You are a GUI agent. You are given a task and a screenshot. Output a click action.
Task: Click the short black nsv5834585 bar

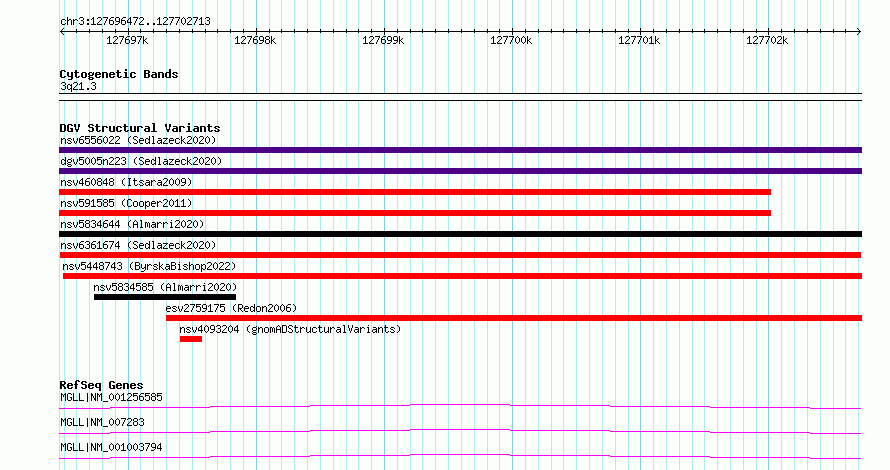[x=165, y=297]
